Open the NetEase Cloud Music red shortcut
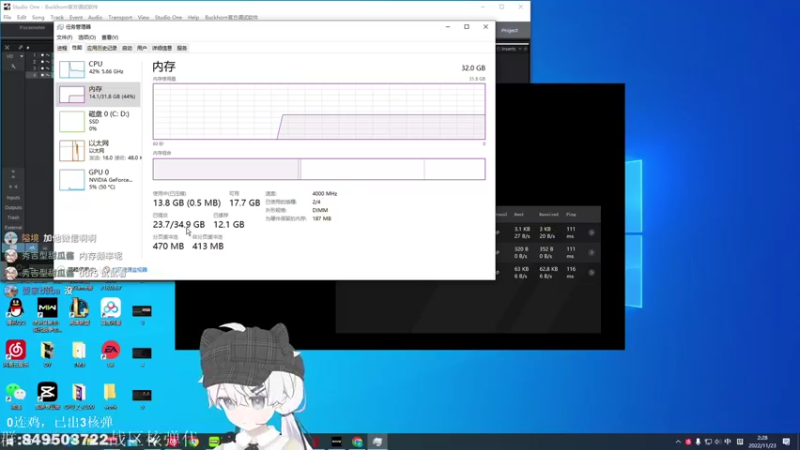This screenshot has width=800, height=450. click(16, 354)
